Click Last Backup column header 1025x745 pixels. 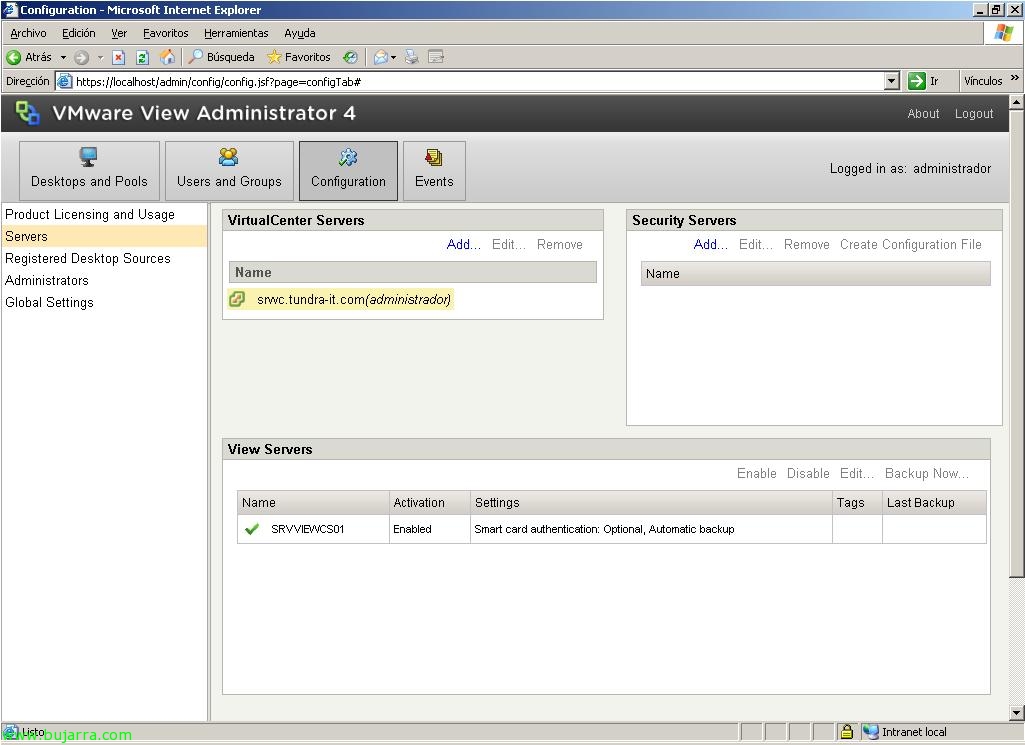[933, 503]
